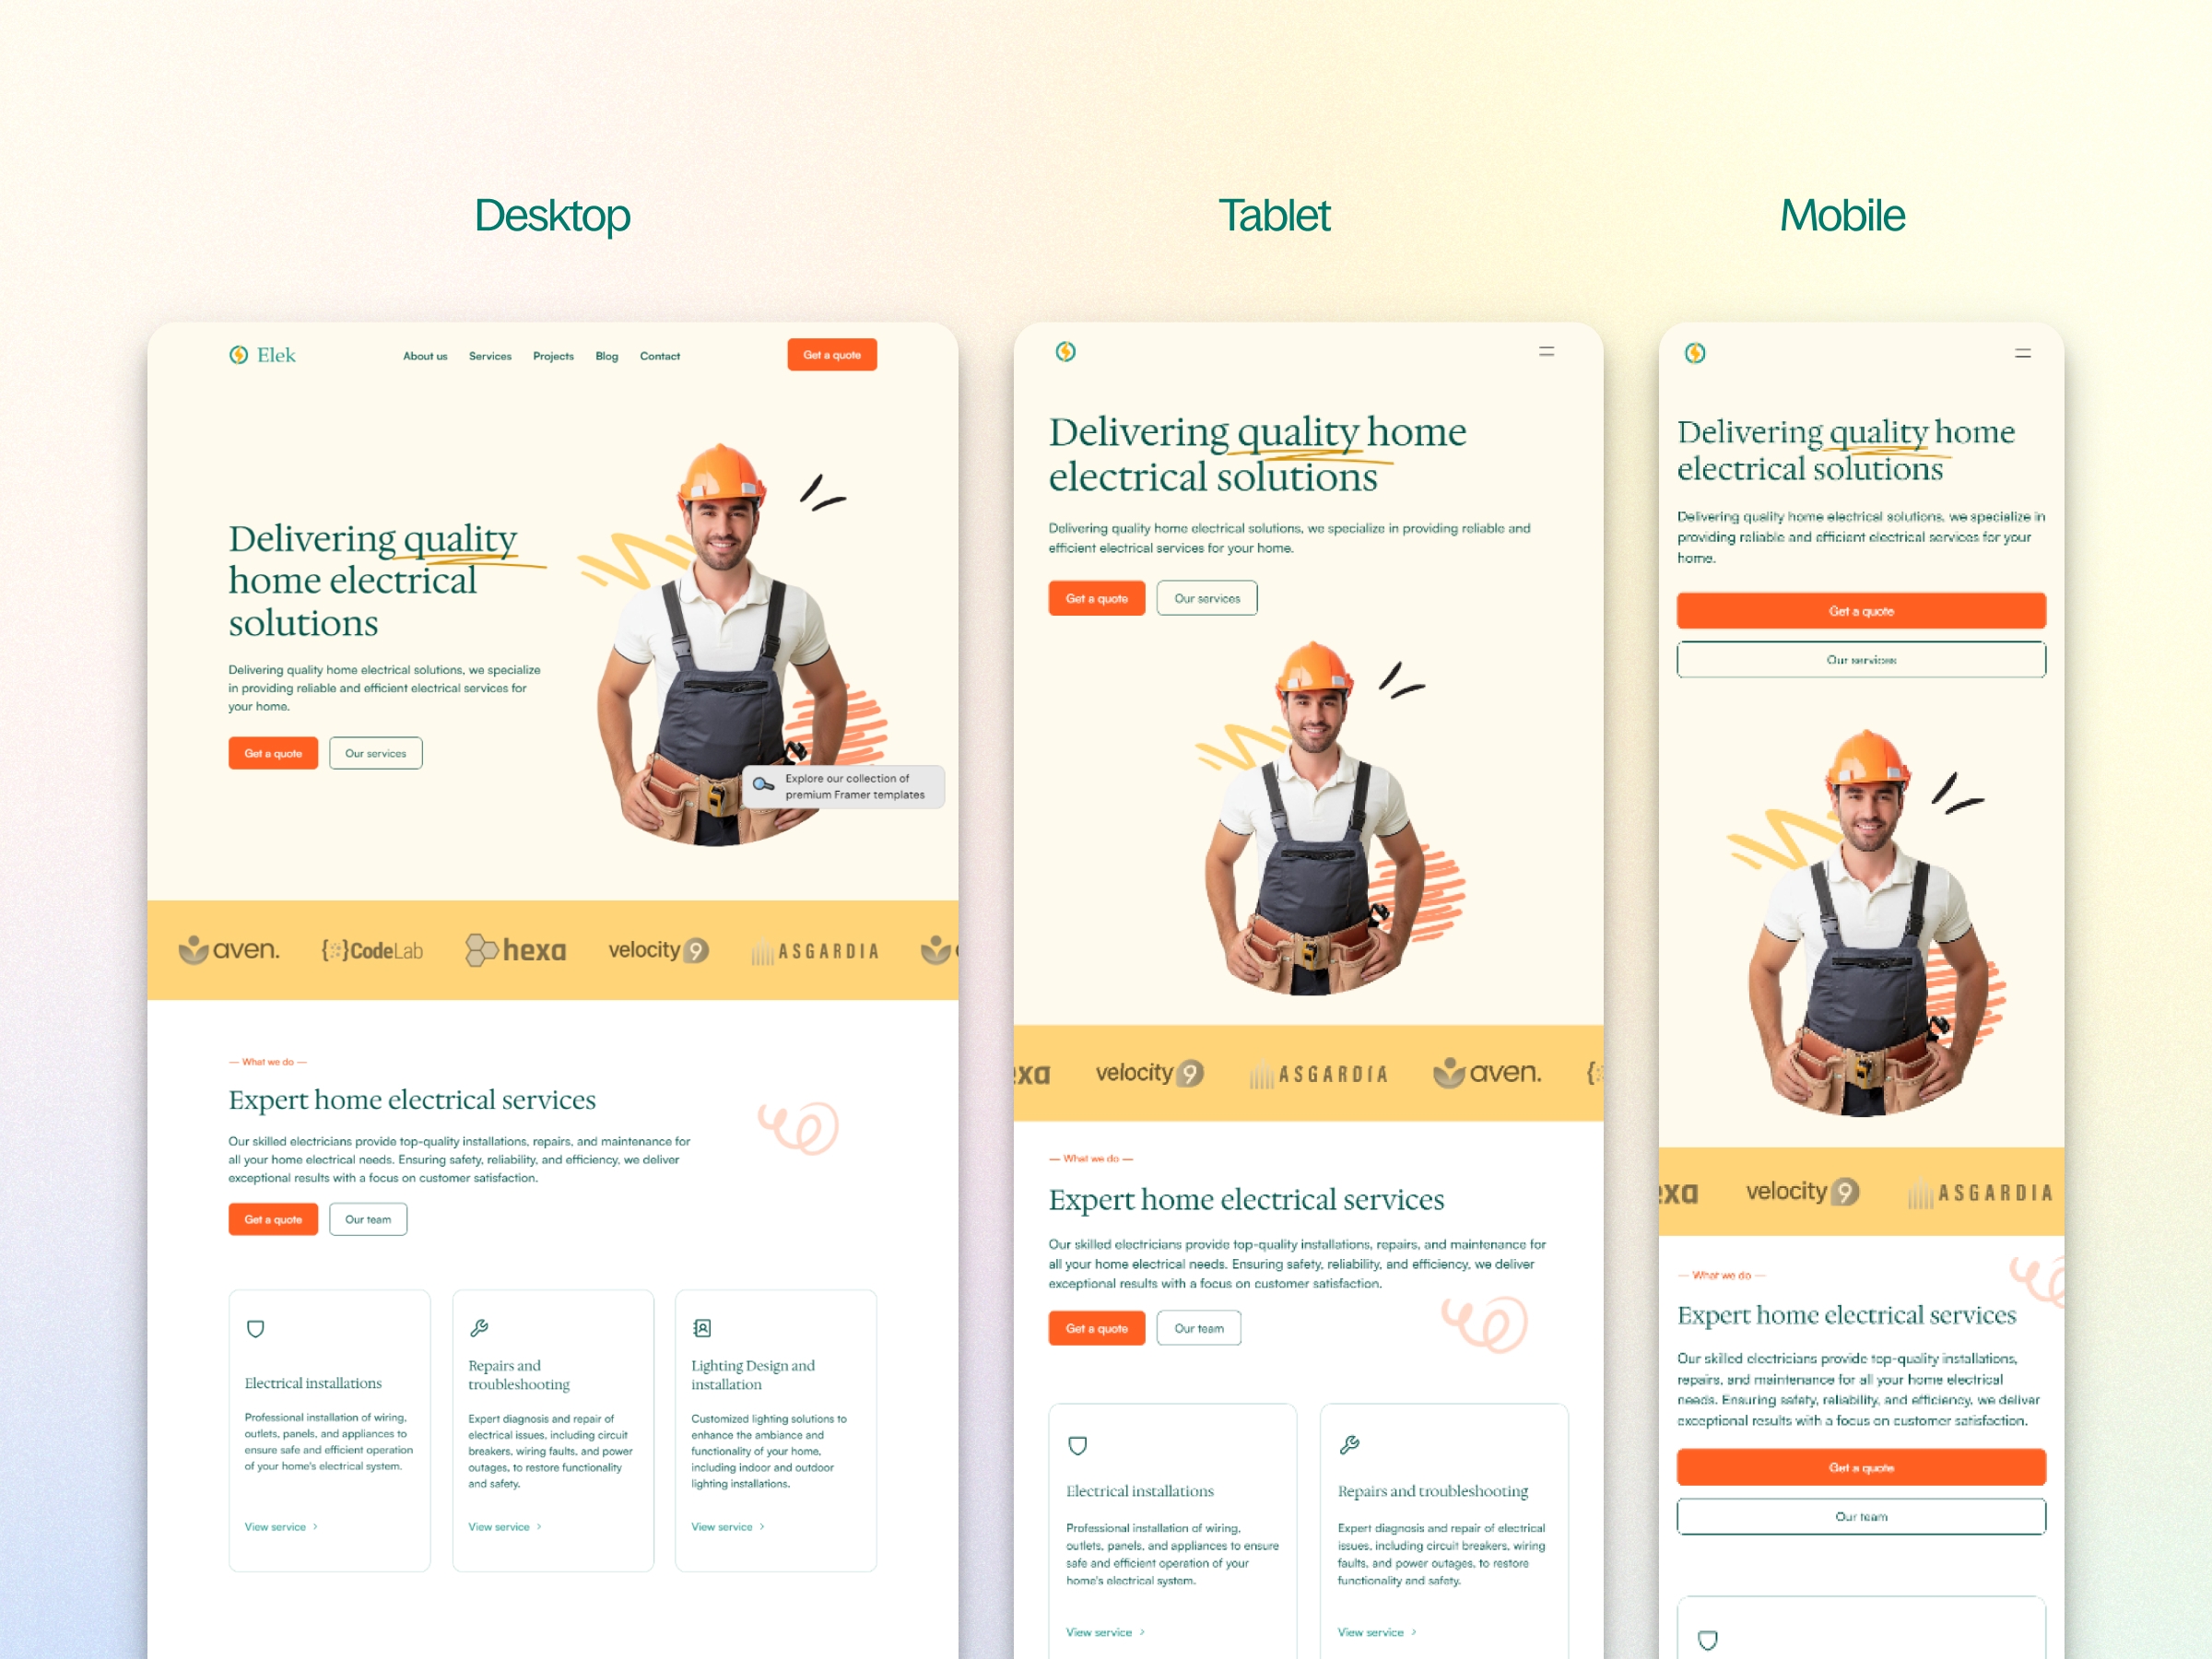Click the Our services button
This screenshot has width=2212, height=1659.
click(x=374, y=753)
